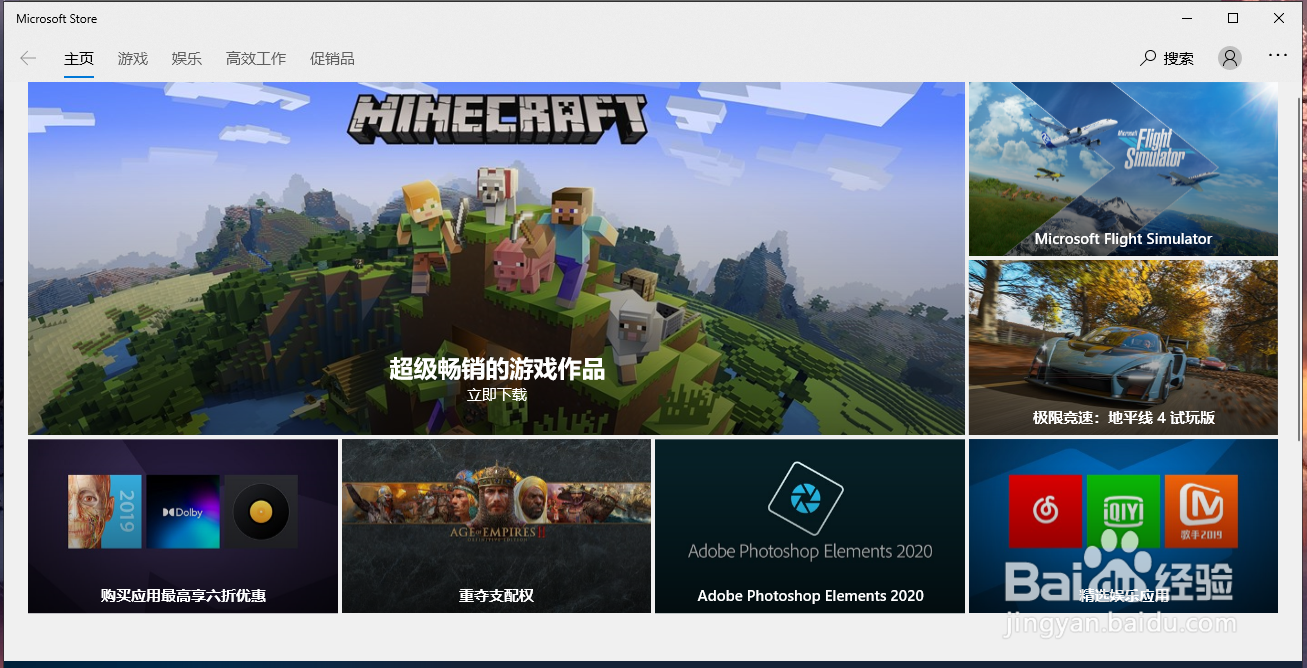The height and width of the screenshot is (668, 1307).
Task: Open the three-dots more menu
Action: pos(1278,56)
